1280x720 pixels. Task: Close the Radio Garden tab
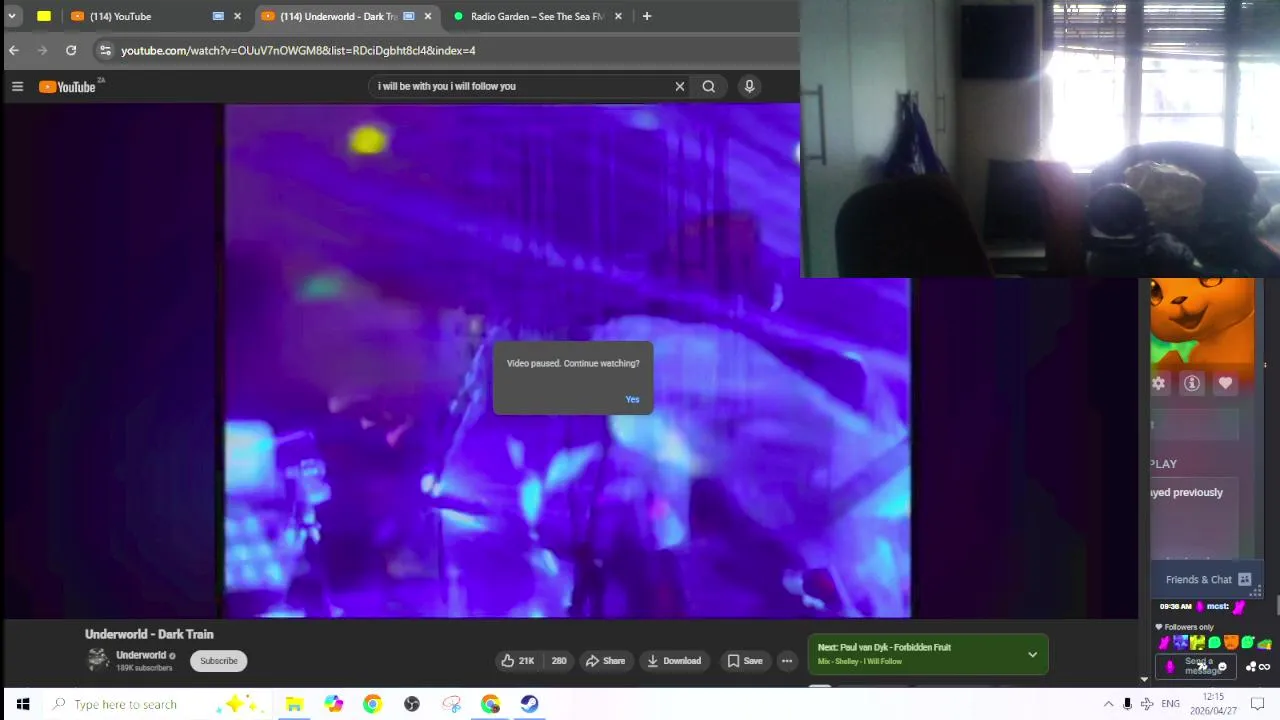point(618,16)
